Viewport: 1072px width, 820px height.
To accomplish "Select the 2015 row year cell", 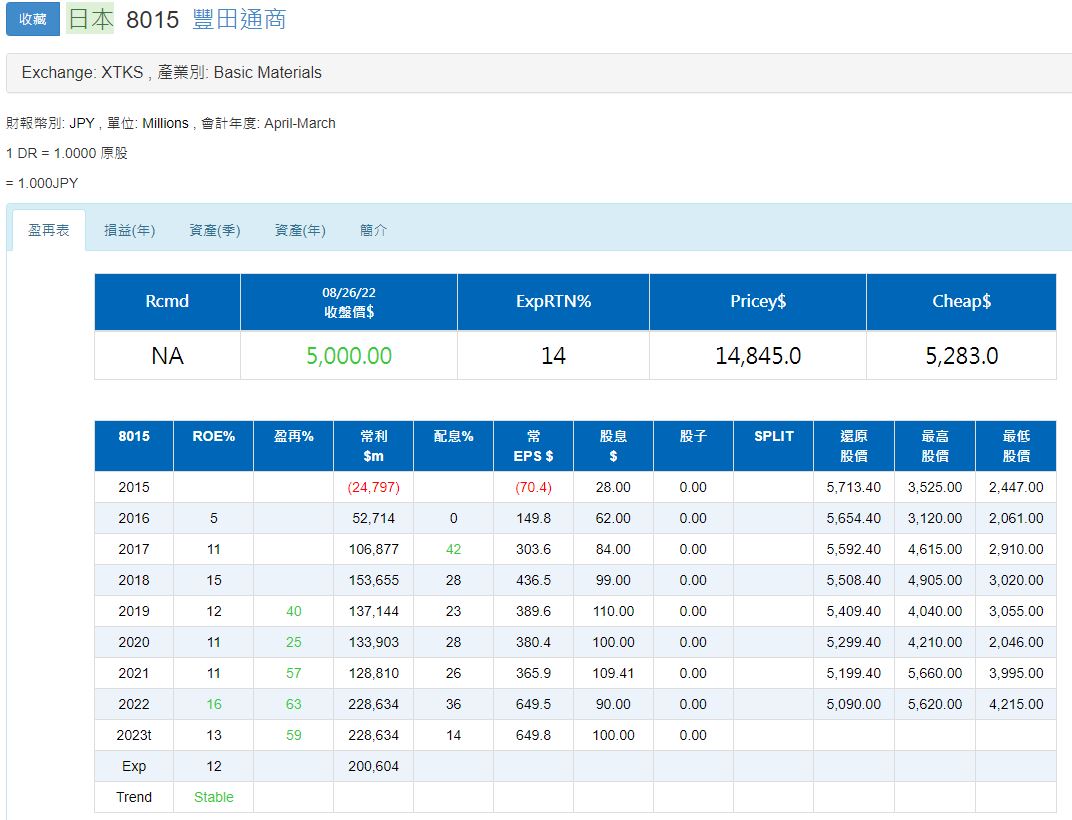I will tap(134, 488).
